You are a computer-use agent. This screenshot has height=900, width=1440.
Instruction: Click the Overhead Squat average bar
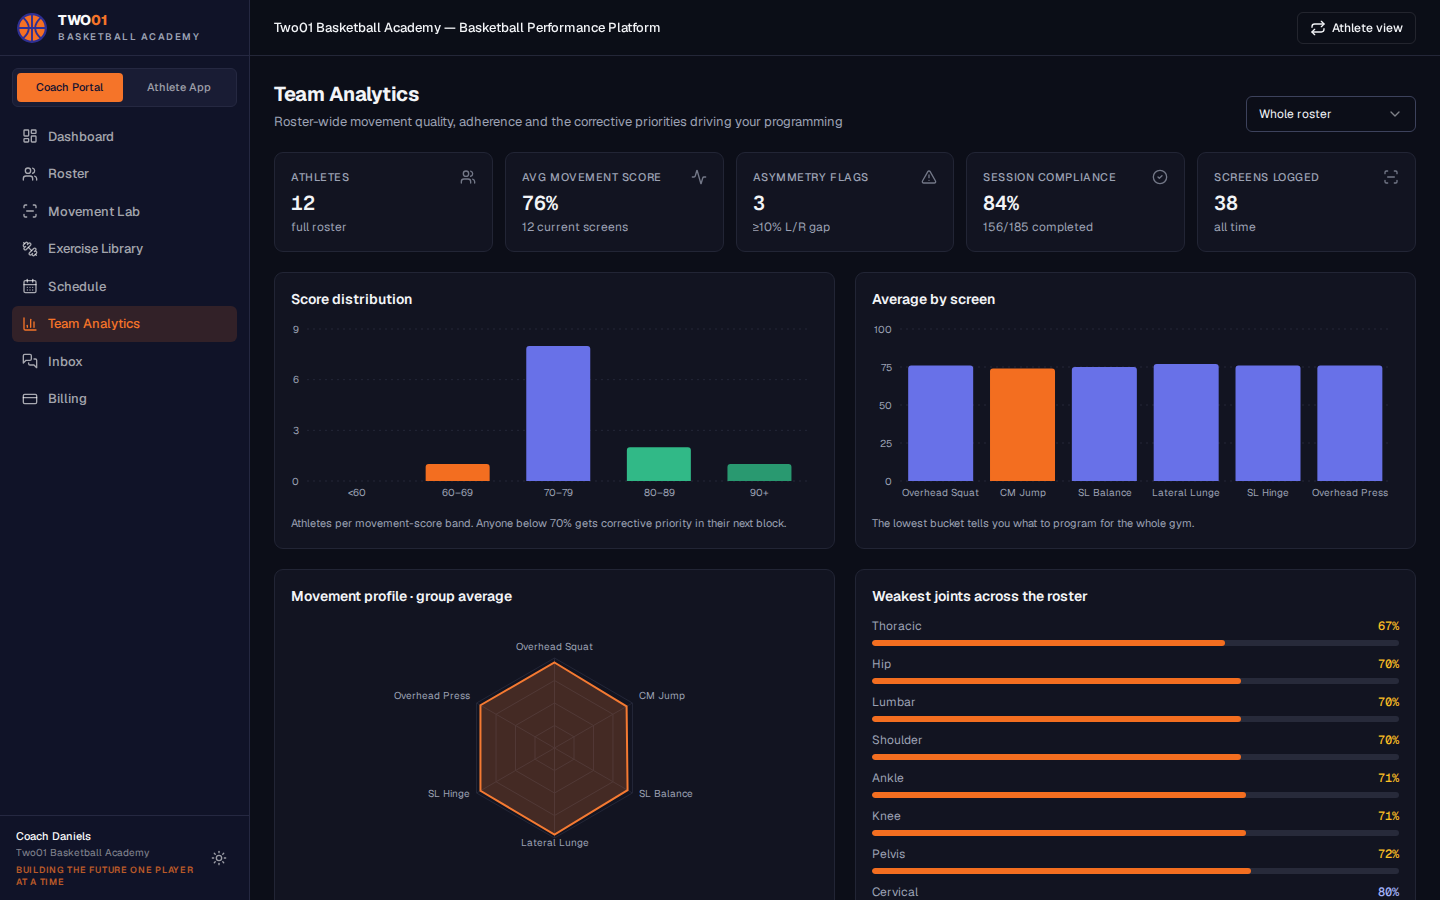point(940,423)
